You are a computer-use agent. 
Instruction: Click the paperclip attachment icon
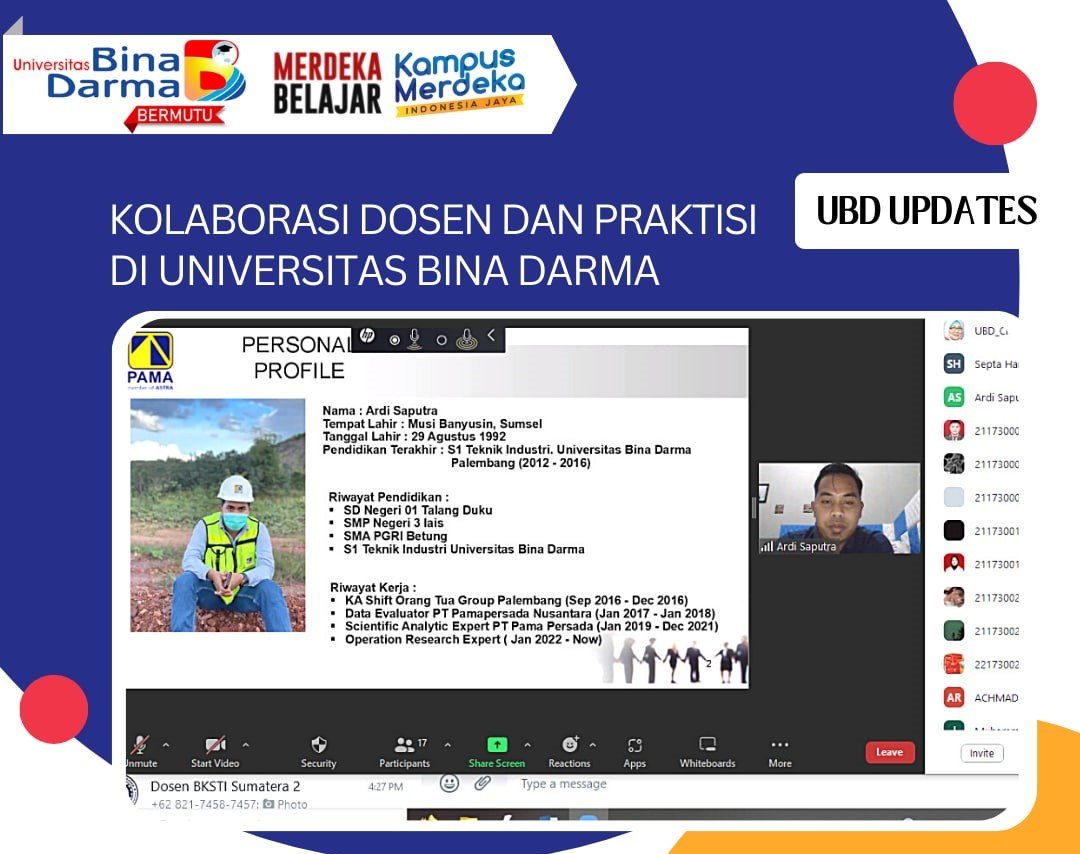(482, 783)
